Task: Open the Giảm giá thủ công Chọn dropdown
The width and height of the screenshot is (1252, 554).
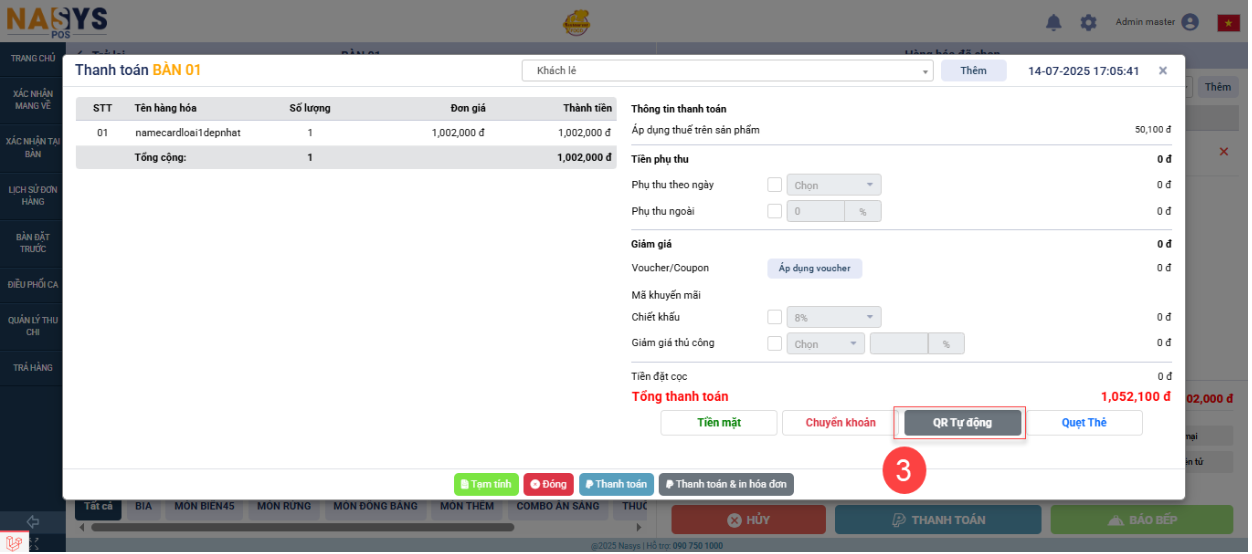Action: 826,344
